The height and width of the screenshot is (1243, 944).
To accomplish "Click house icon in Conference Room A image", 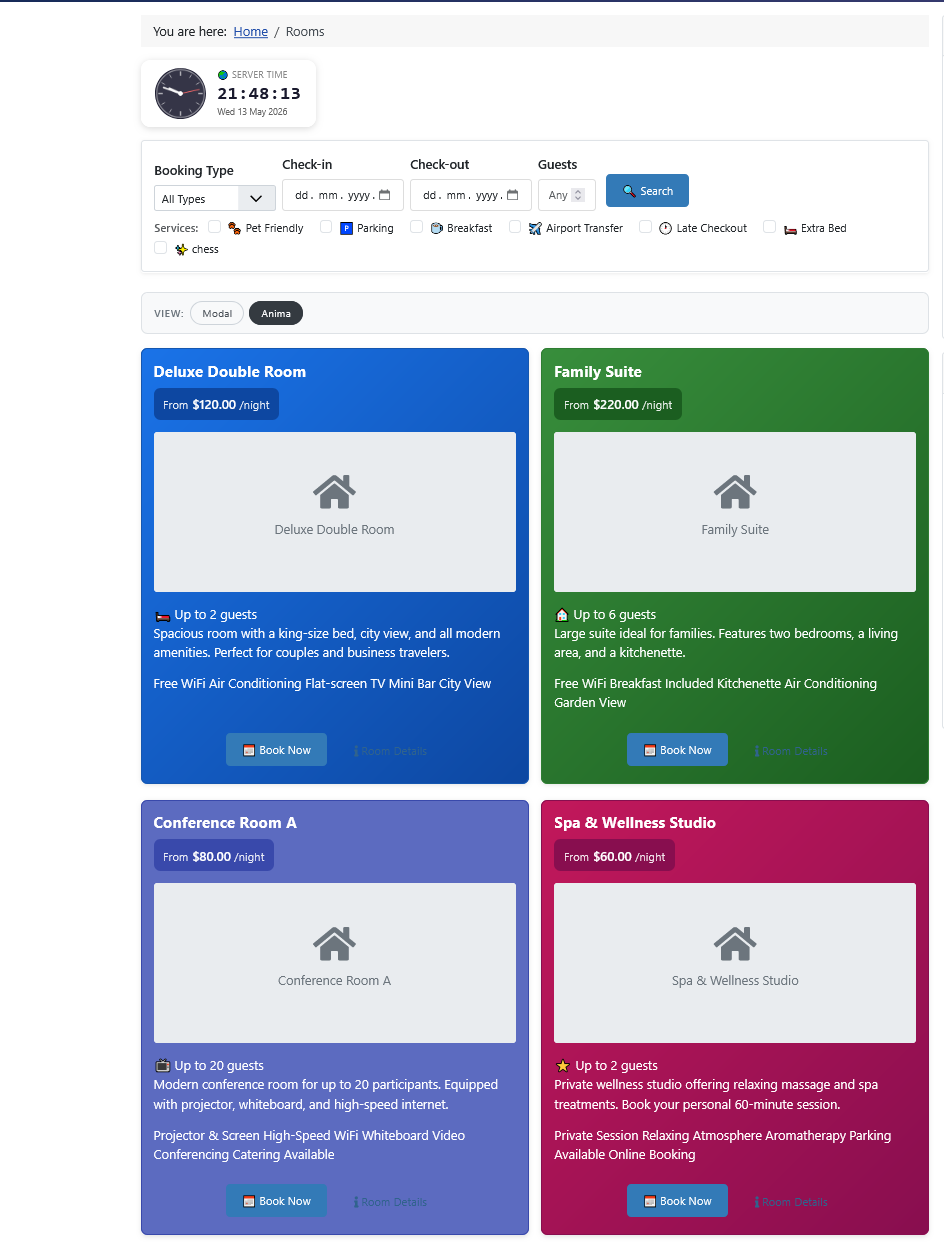I will 334,942.
